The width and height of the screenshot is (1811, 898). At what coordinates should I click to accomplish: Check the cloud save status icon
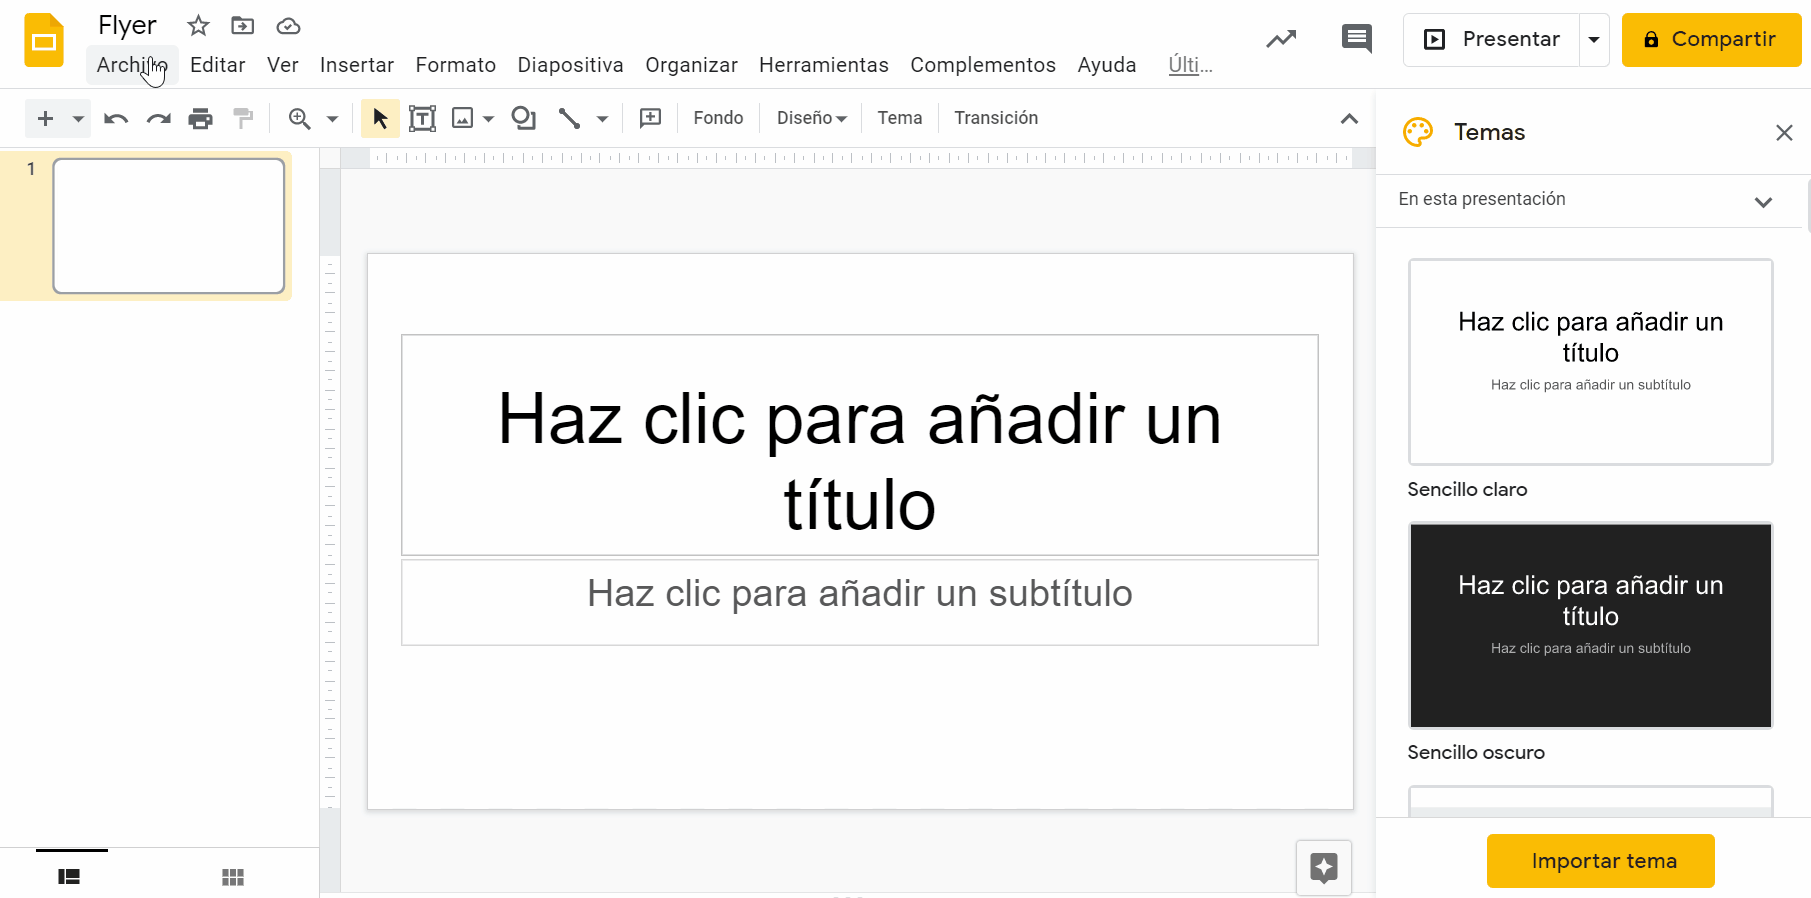[x=288, y=26]
